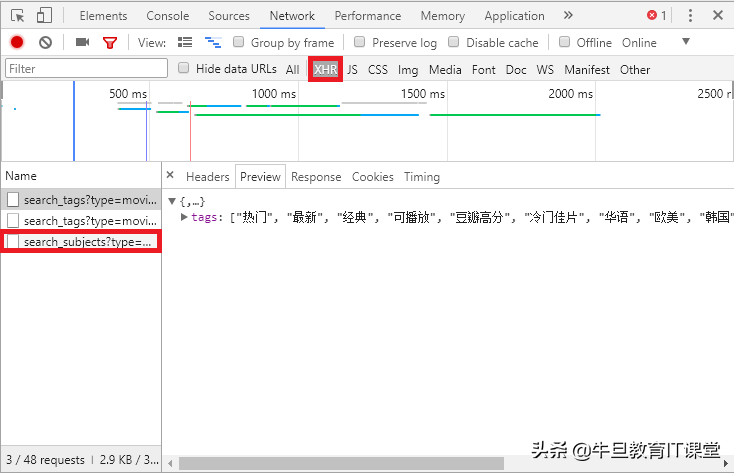Select the Network tab
734x473 pixels.
click(x=292, y=16)
